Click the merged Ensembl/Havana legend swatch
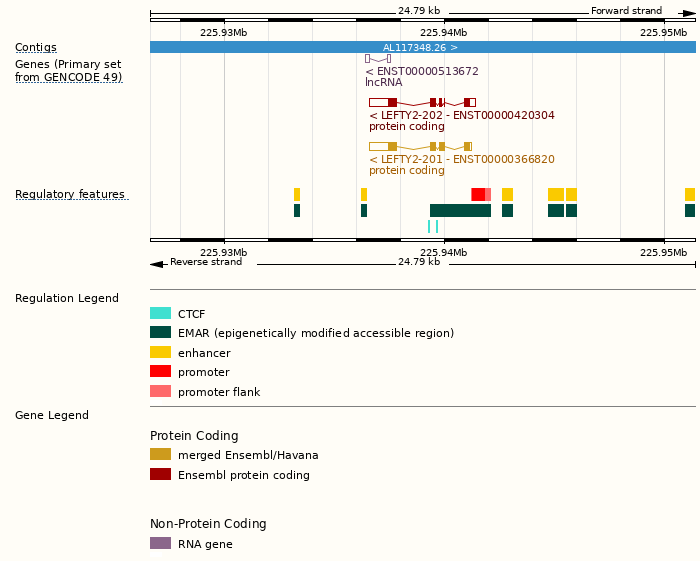700x561 pixels. [x=160, y=454]
